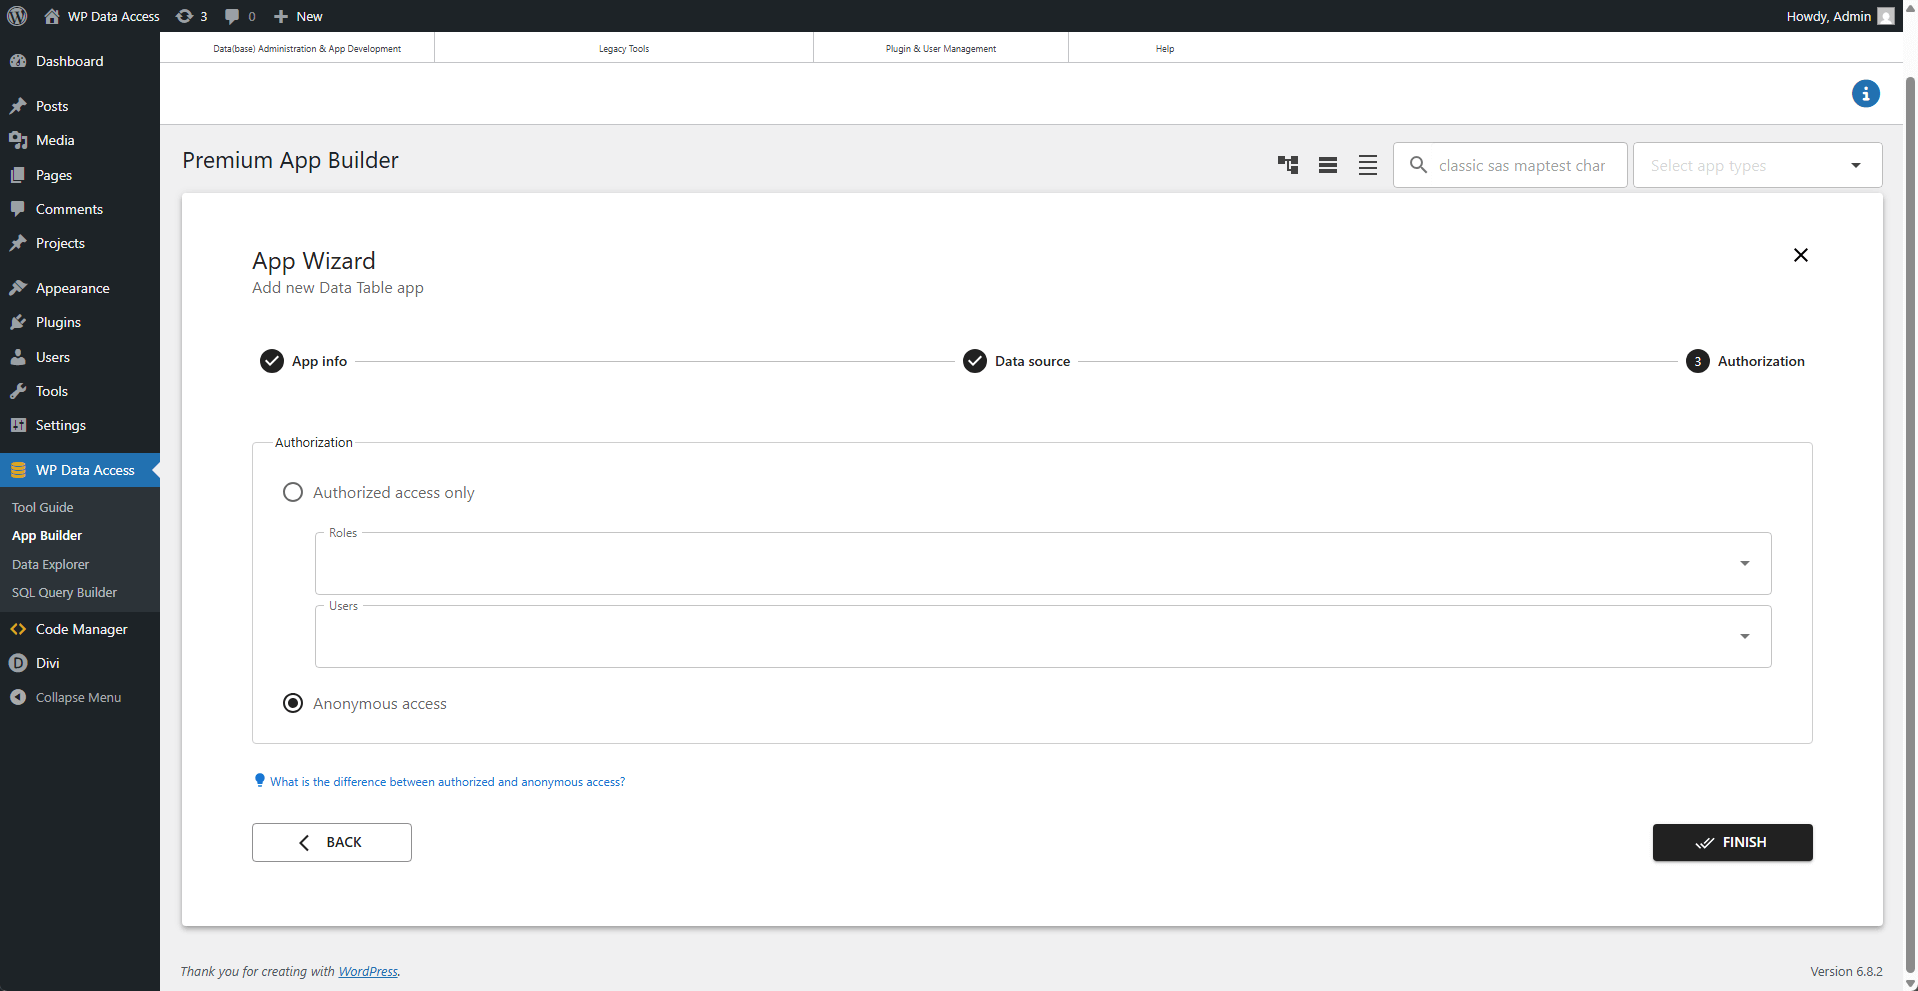Open the Roles dropdown
Image resolution: width=1918 pixels, height=991 pixels.
pos(1745,563)
